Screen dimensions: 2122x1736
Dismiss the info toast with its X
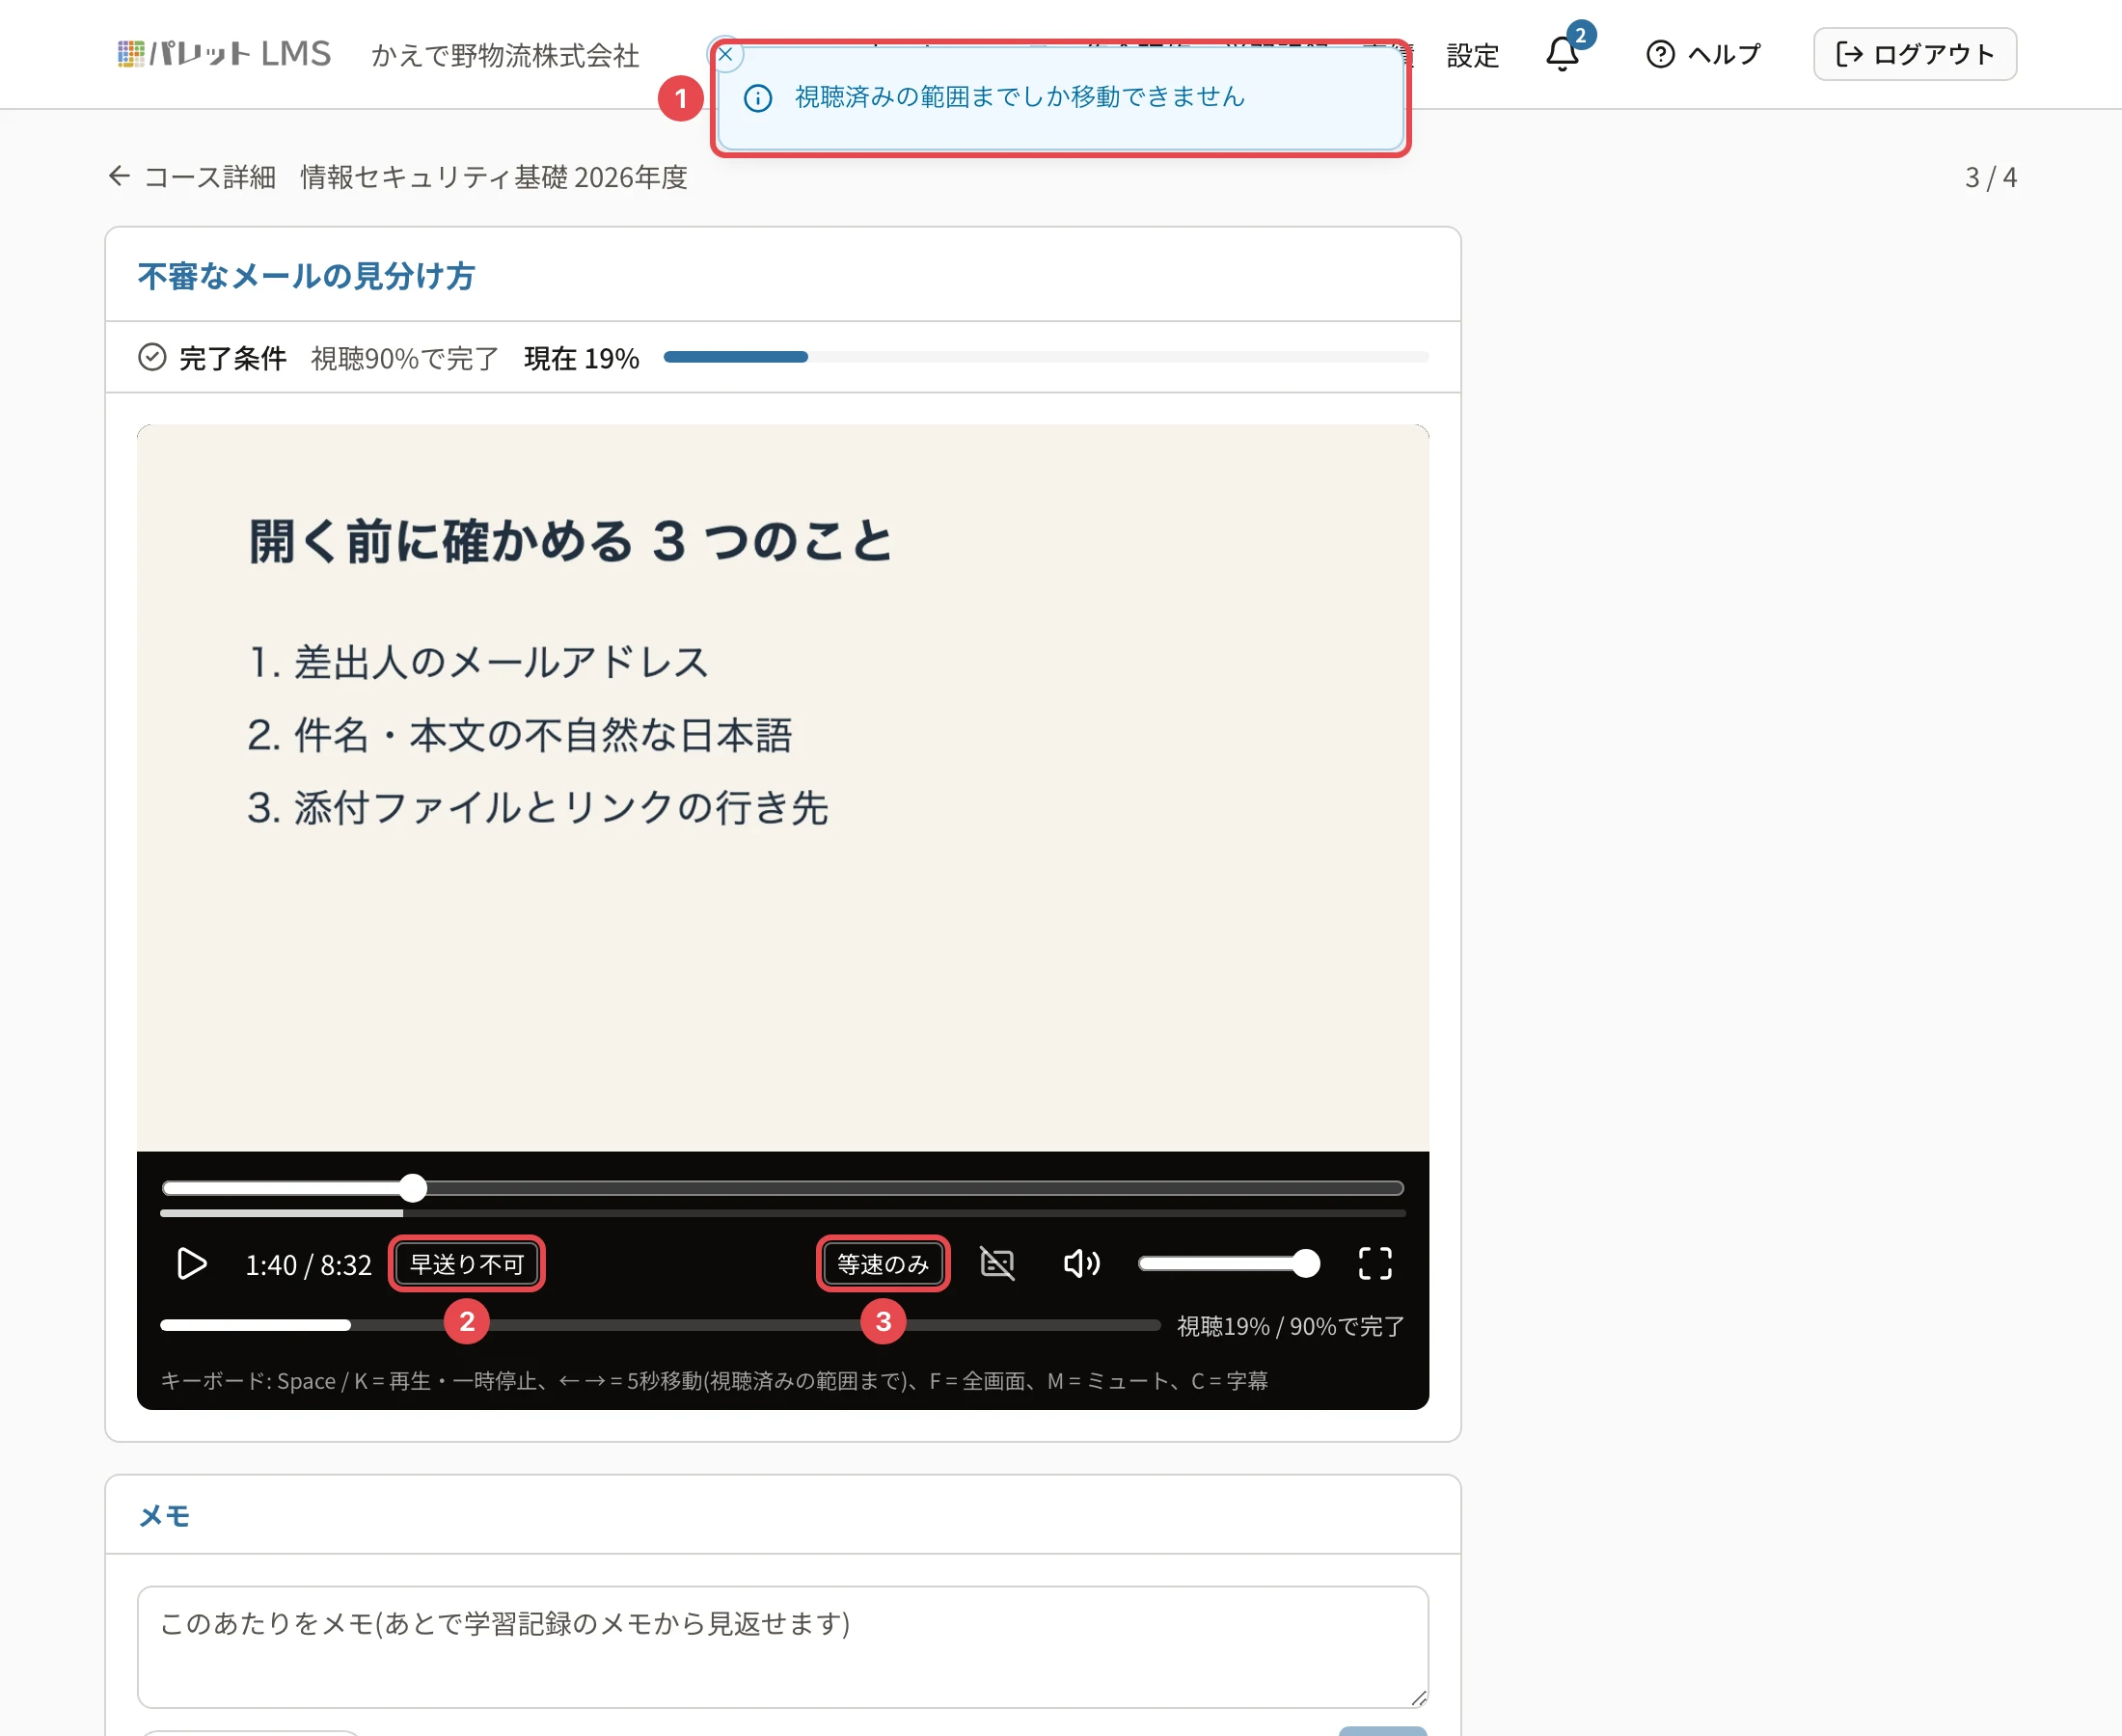click(726, 55)
